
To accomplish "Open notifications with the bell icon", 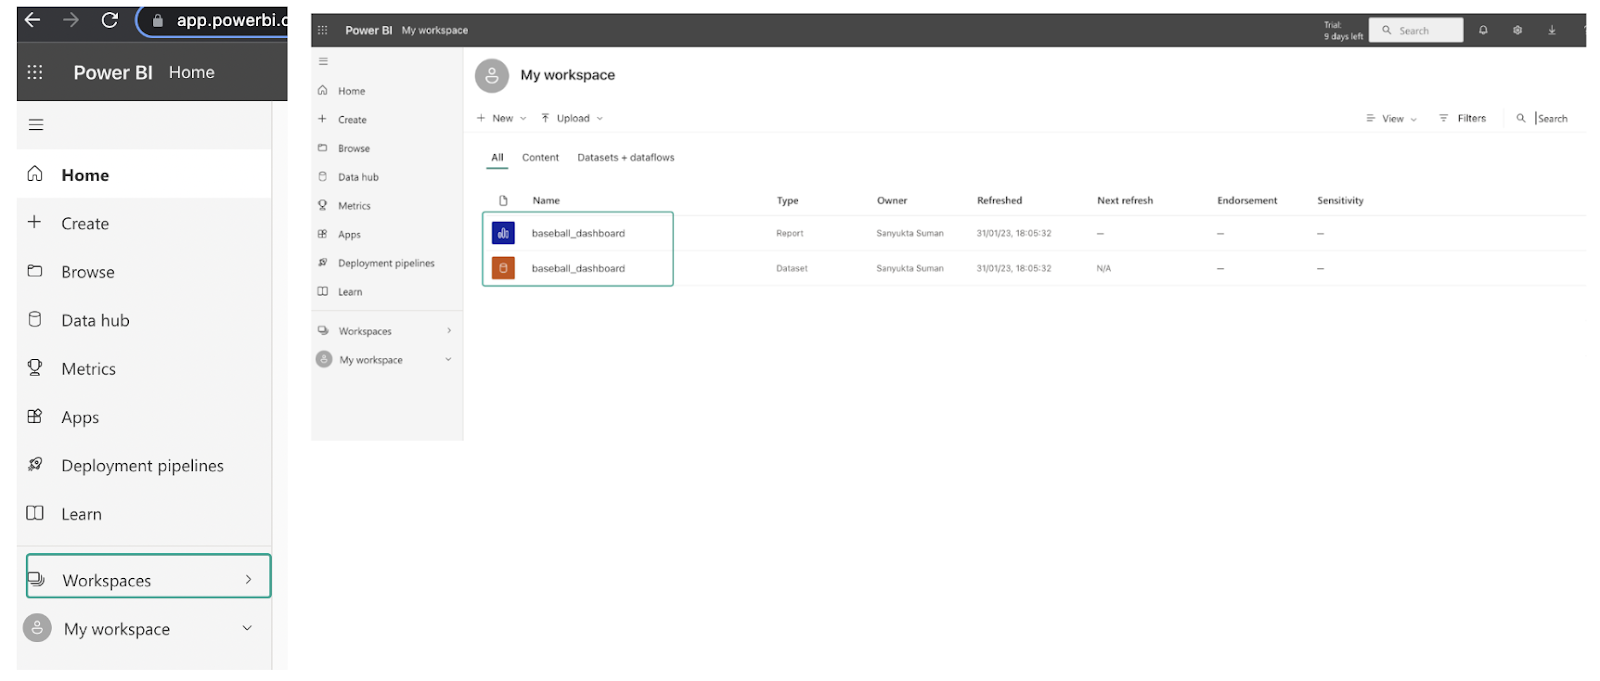I will click(x=1483, y=30).
